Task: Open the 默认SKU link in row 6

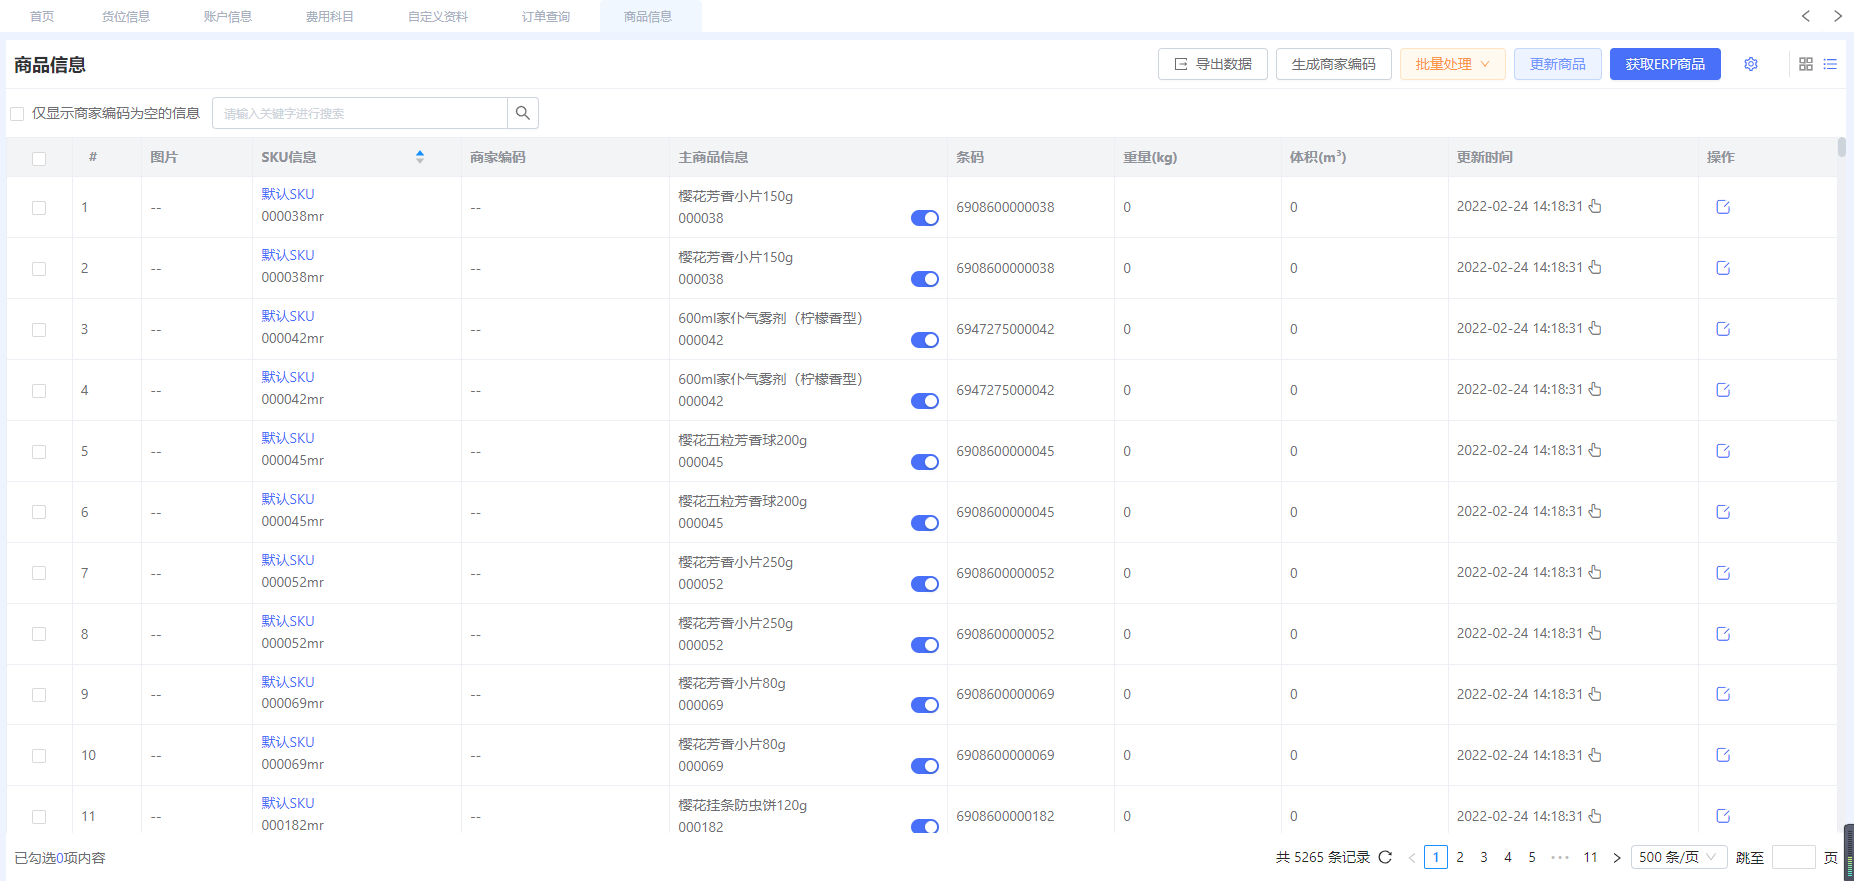Action: pyautogui.click(x=288, y=499)
